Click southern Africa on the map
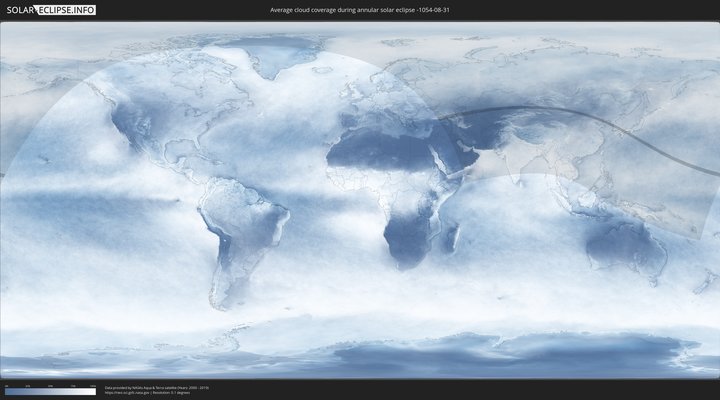The width and height of the screenshot is (720, 400). 405,240
